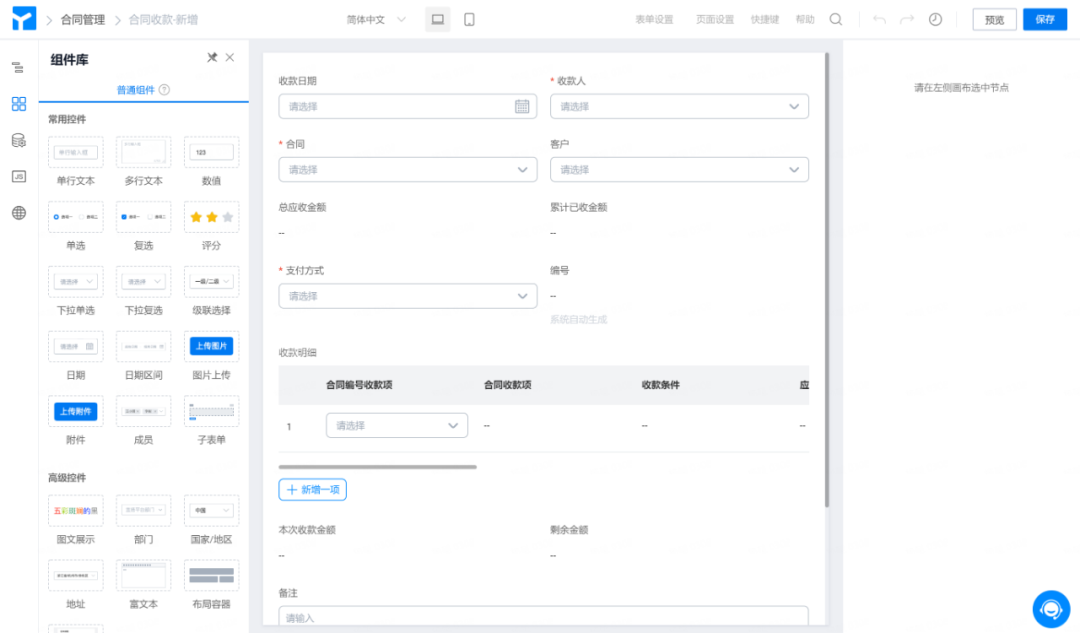Open the chat bubble at bottom right
Viewport: 1080px width, 633px height.
click(1051, 608)
